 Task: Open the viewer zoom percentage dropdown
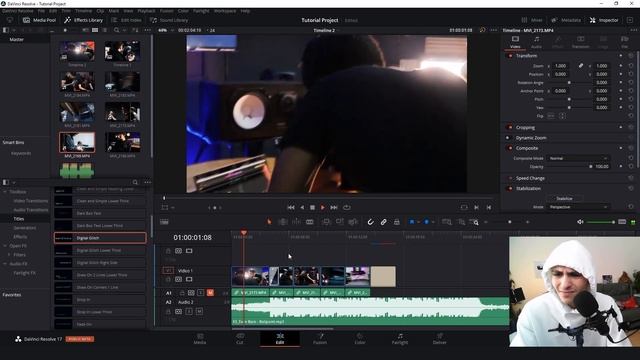click(x=165, y=30)
